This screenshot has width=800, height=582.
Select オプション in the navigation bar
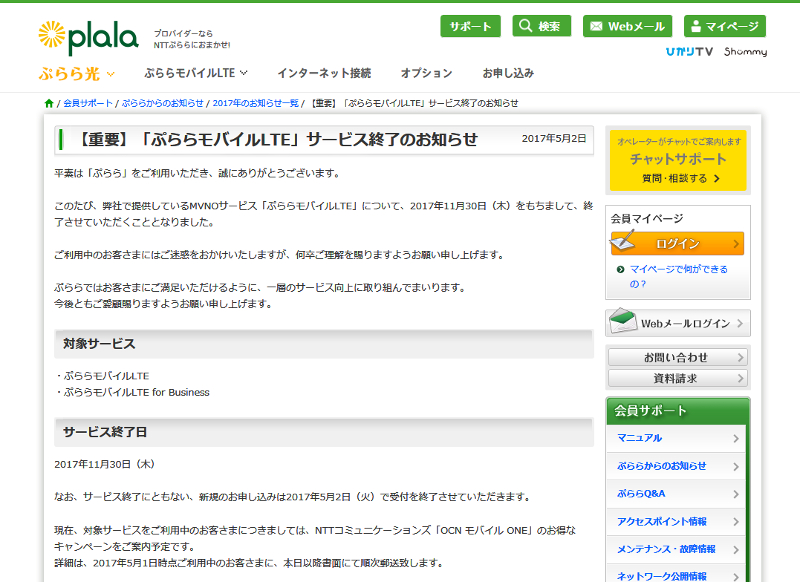point(426,72)
